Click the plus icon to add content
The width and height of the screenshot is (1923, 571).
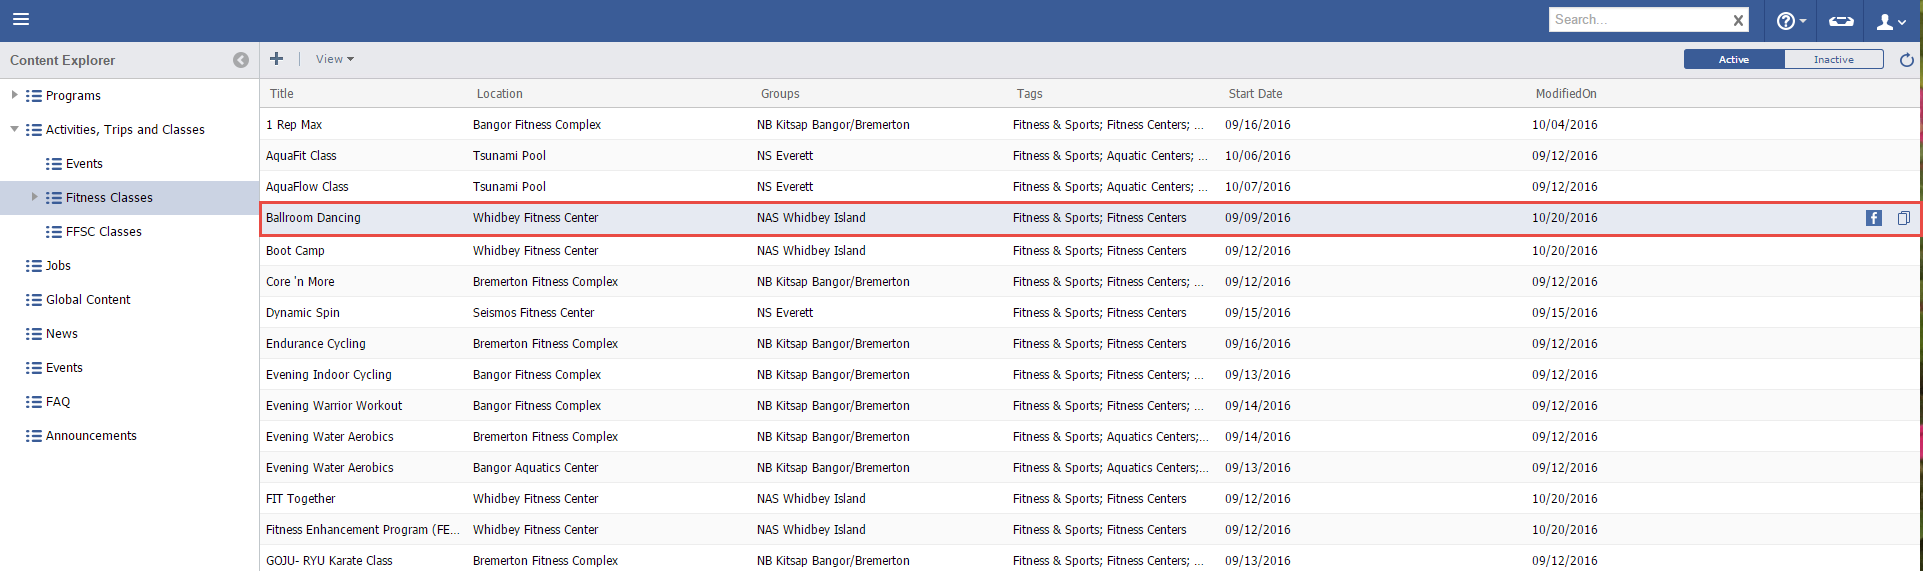pos(277,59)
